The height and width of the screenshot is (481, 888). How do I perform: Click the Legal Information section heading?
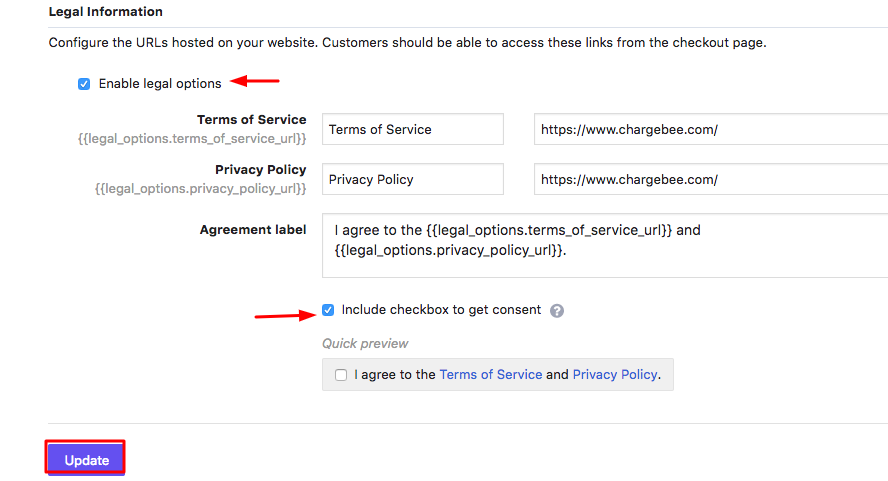pyautogui.click(x=105, y=11)
